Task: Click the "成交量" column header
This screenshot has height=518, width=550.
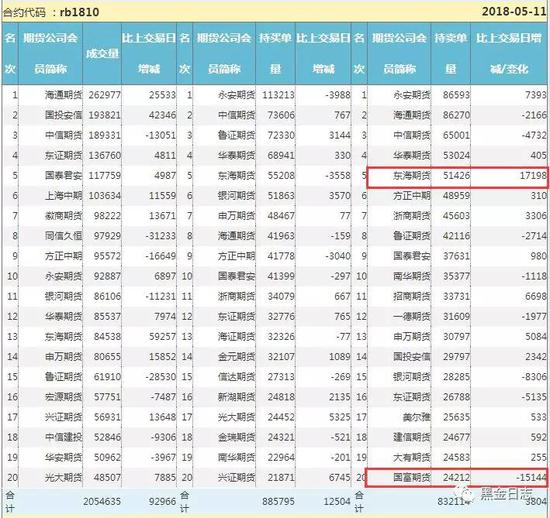Action: (102, 53)
